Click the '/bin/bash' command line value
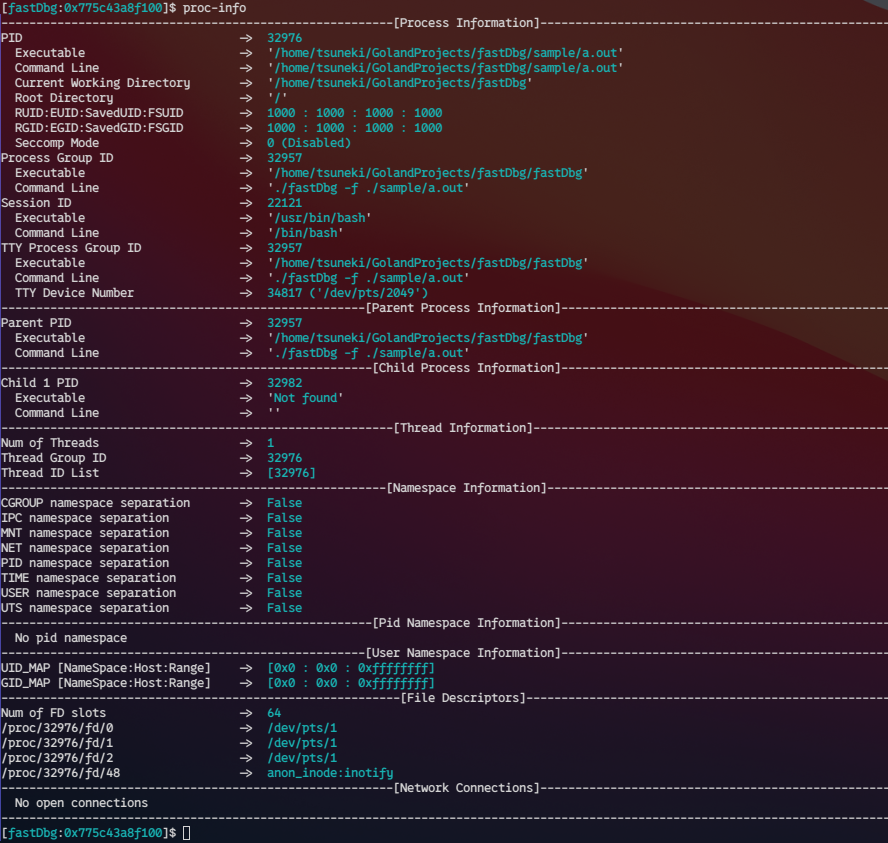 pos(305,233)
